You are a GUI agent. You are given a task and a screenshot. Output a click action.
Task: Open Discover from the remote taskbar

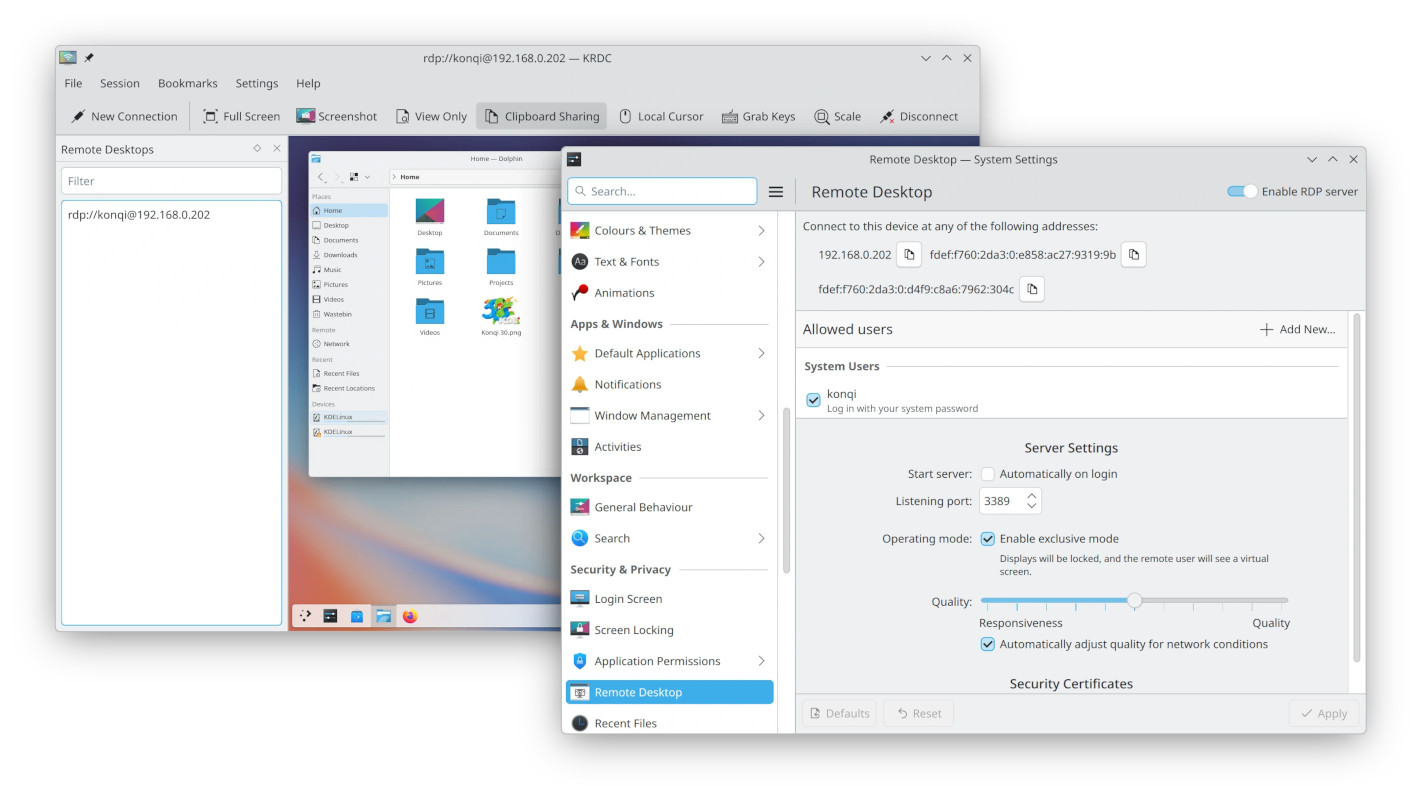tap(357, 616)
